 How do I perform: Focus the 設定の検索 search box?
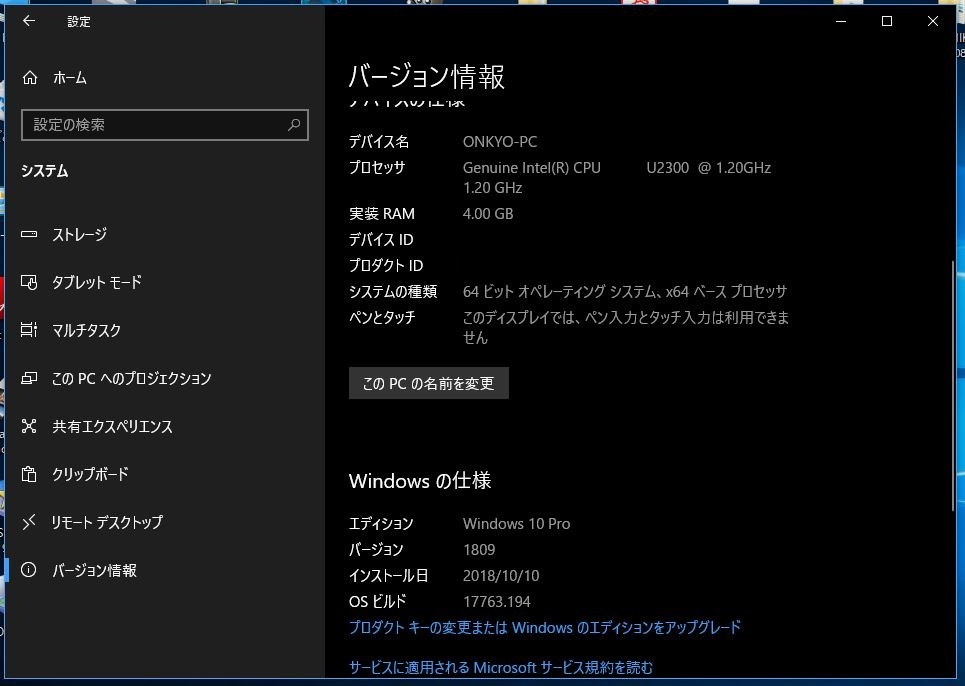click(165, 125)
